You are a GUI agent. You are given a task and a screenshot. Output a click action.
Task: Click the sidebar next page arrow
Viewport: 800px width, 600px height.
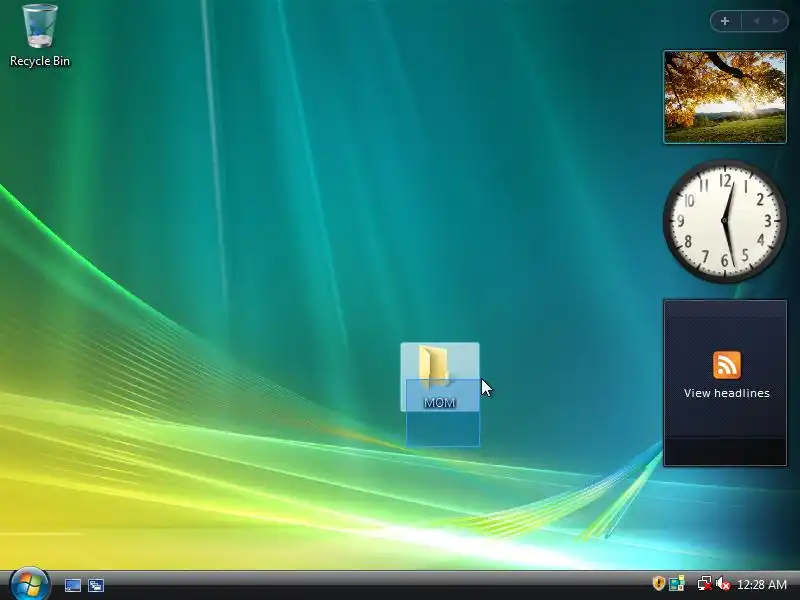(x=776, y=21)
